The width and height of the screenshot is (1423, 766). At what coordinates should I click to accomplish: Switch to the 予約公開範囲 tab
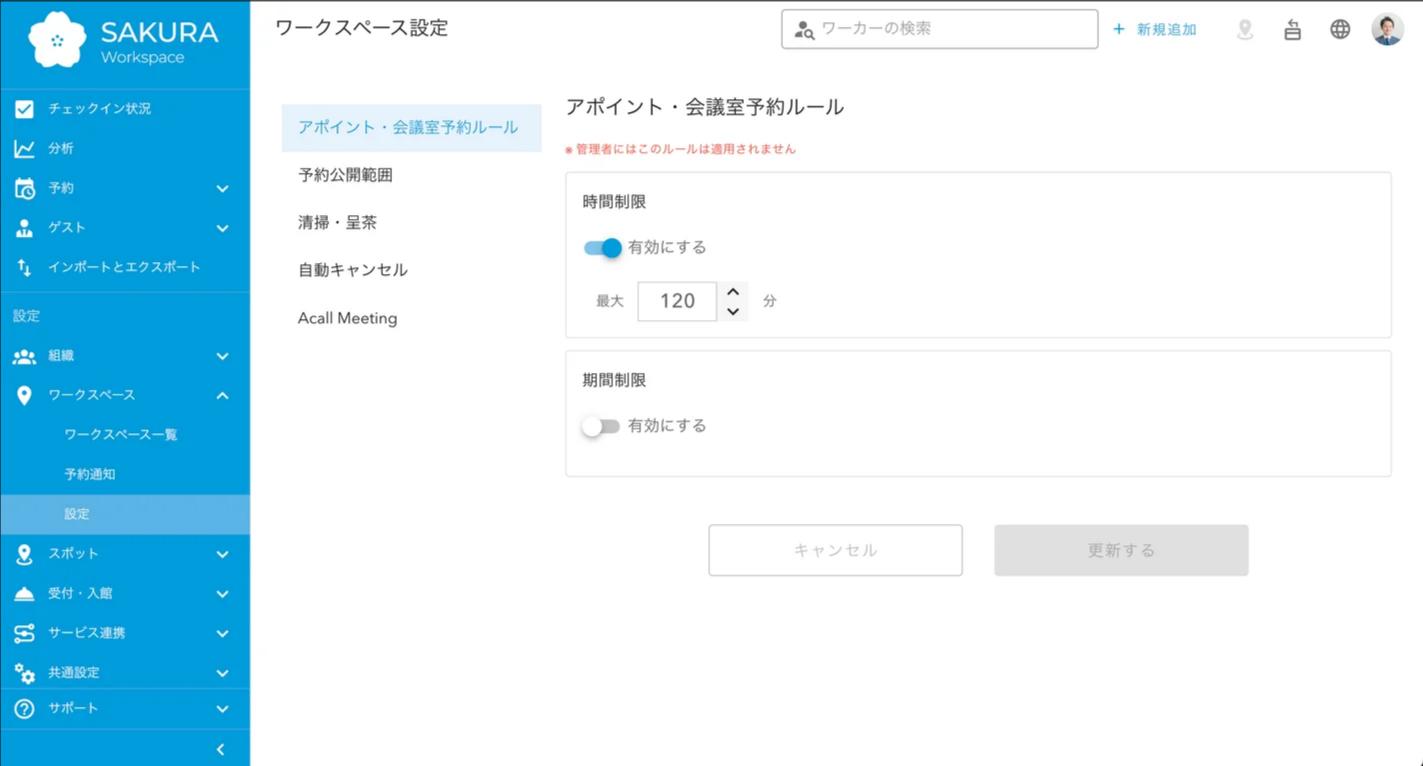point(345,175)
